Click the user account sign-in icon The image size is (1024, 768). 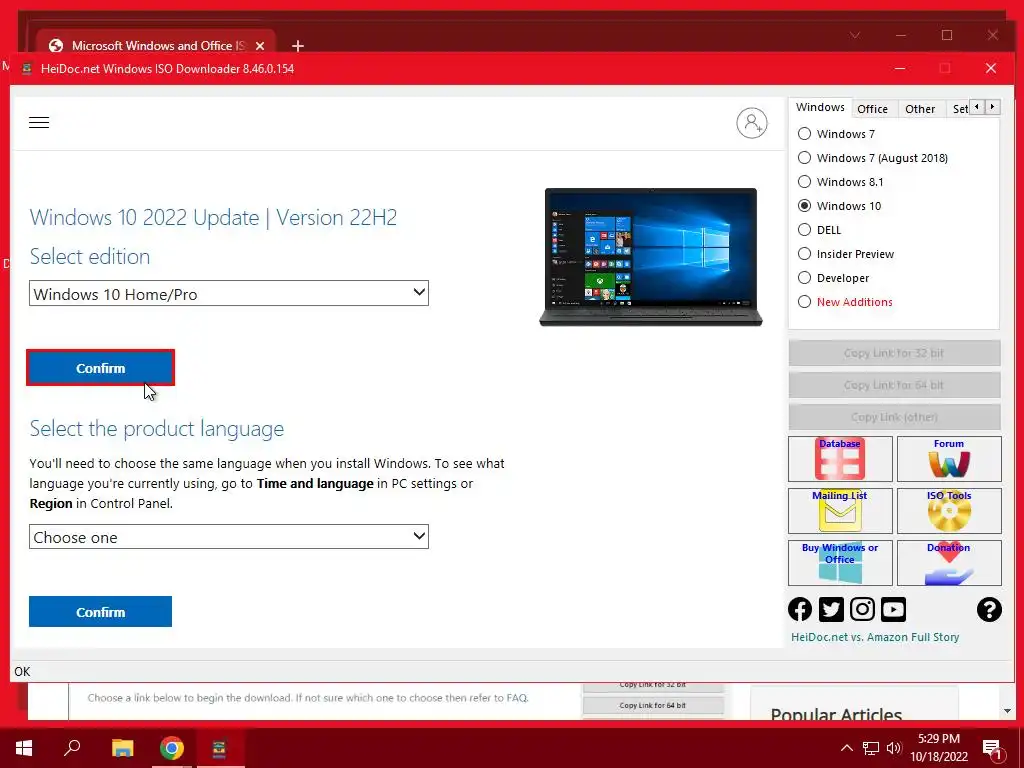click(x=752, y=123)
